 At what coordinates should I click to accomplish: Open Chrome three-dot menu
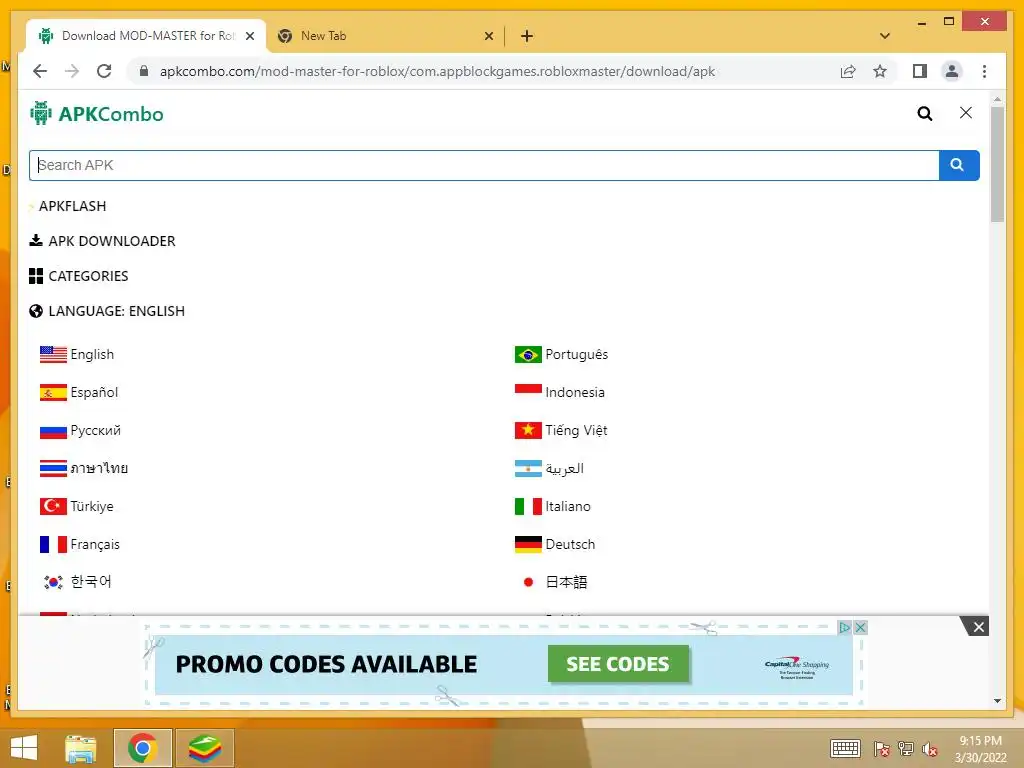point(984,71)
